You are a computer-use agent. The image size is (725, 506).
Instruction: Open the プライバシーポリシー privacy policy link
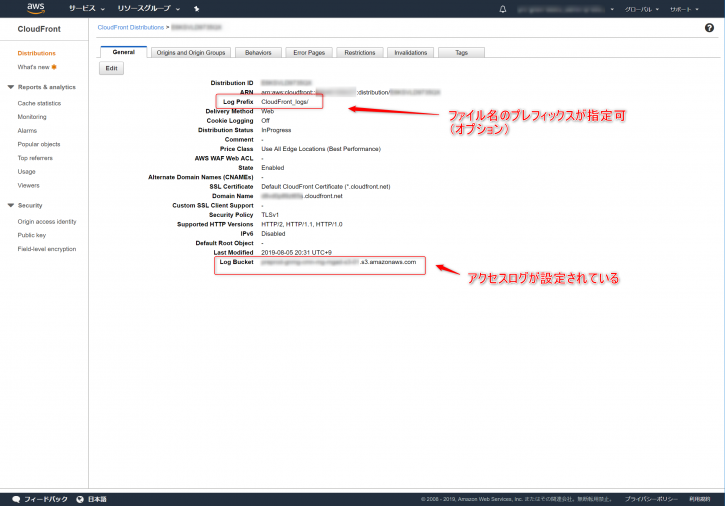tap(651, 499)
